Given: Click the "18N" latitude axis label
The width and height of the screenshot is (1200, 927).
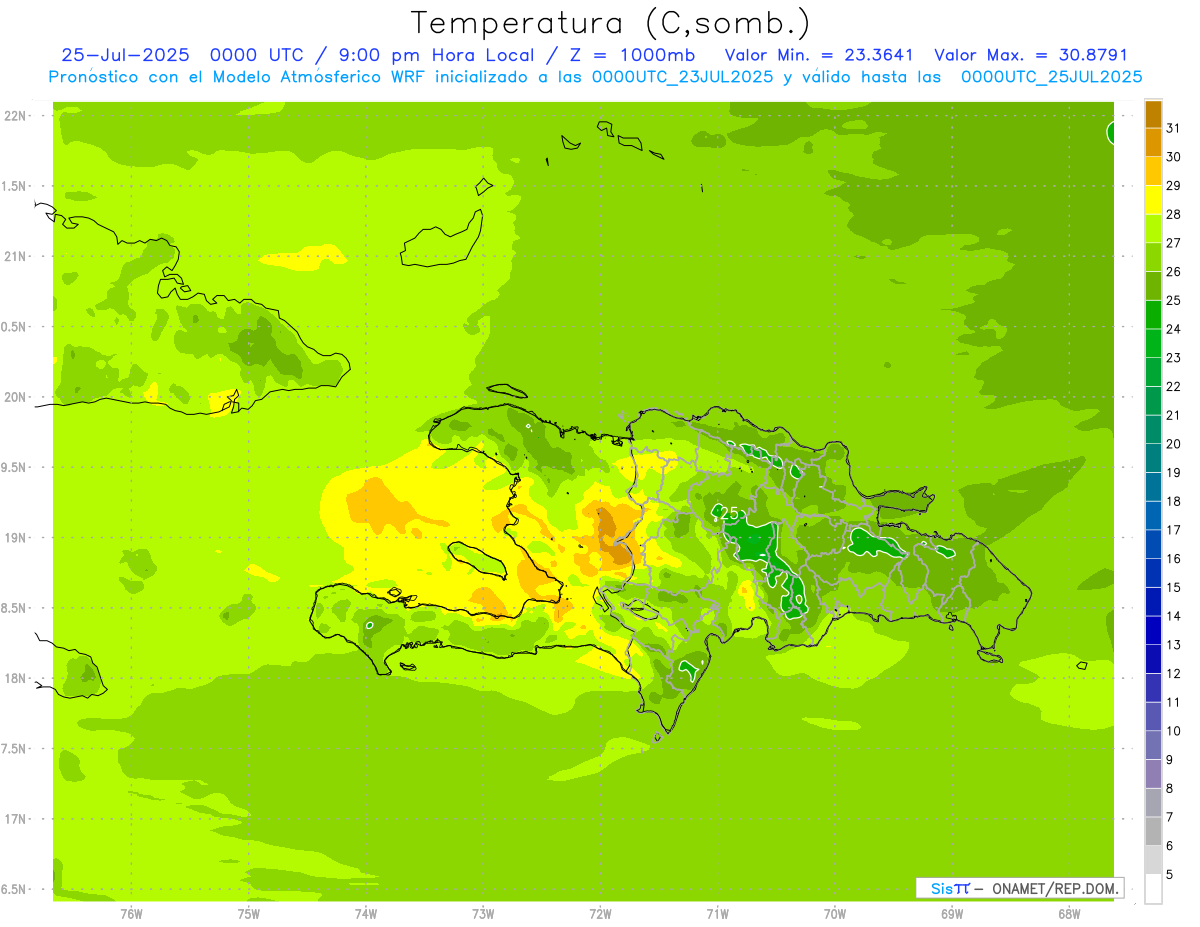Looking at the screenshot, I should pos(15,678).
